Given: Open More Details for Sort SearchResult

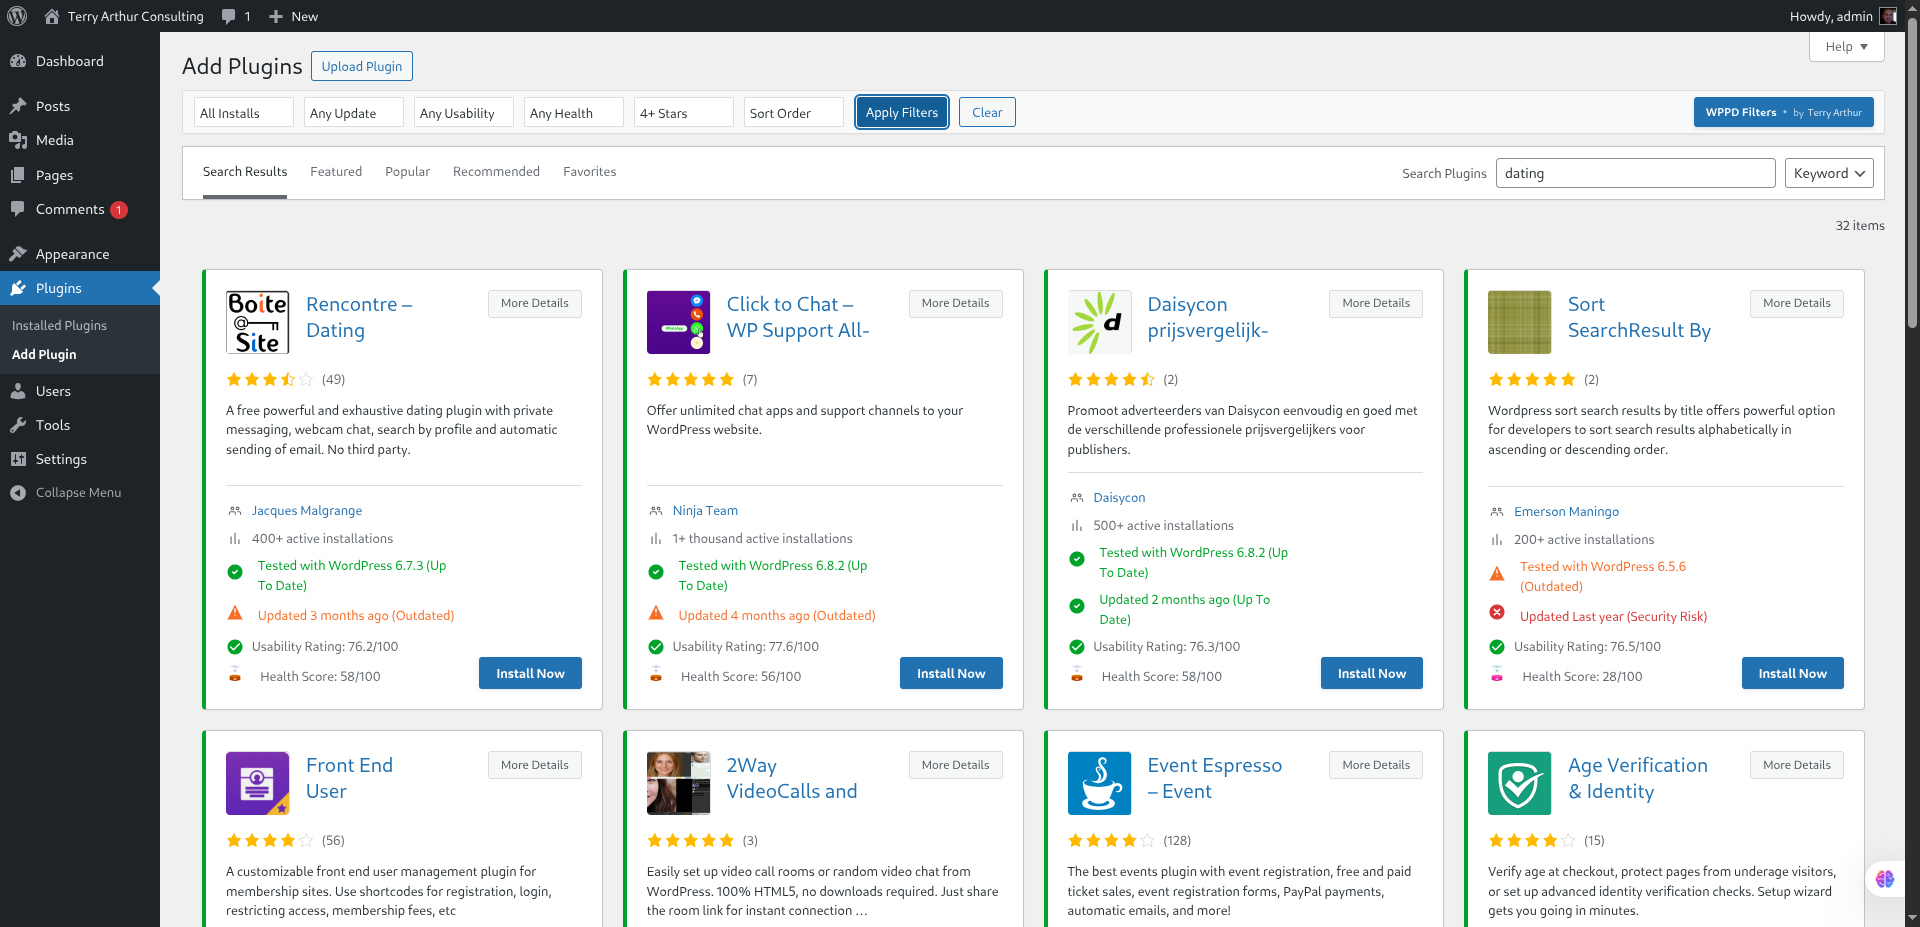Looking at the screenshot, I should click(1797, 304).
